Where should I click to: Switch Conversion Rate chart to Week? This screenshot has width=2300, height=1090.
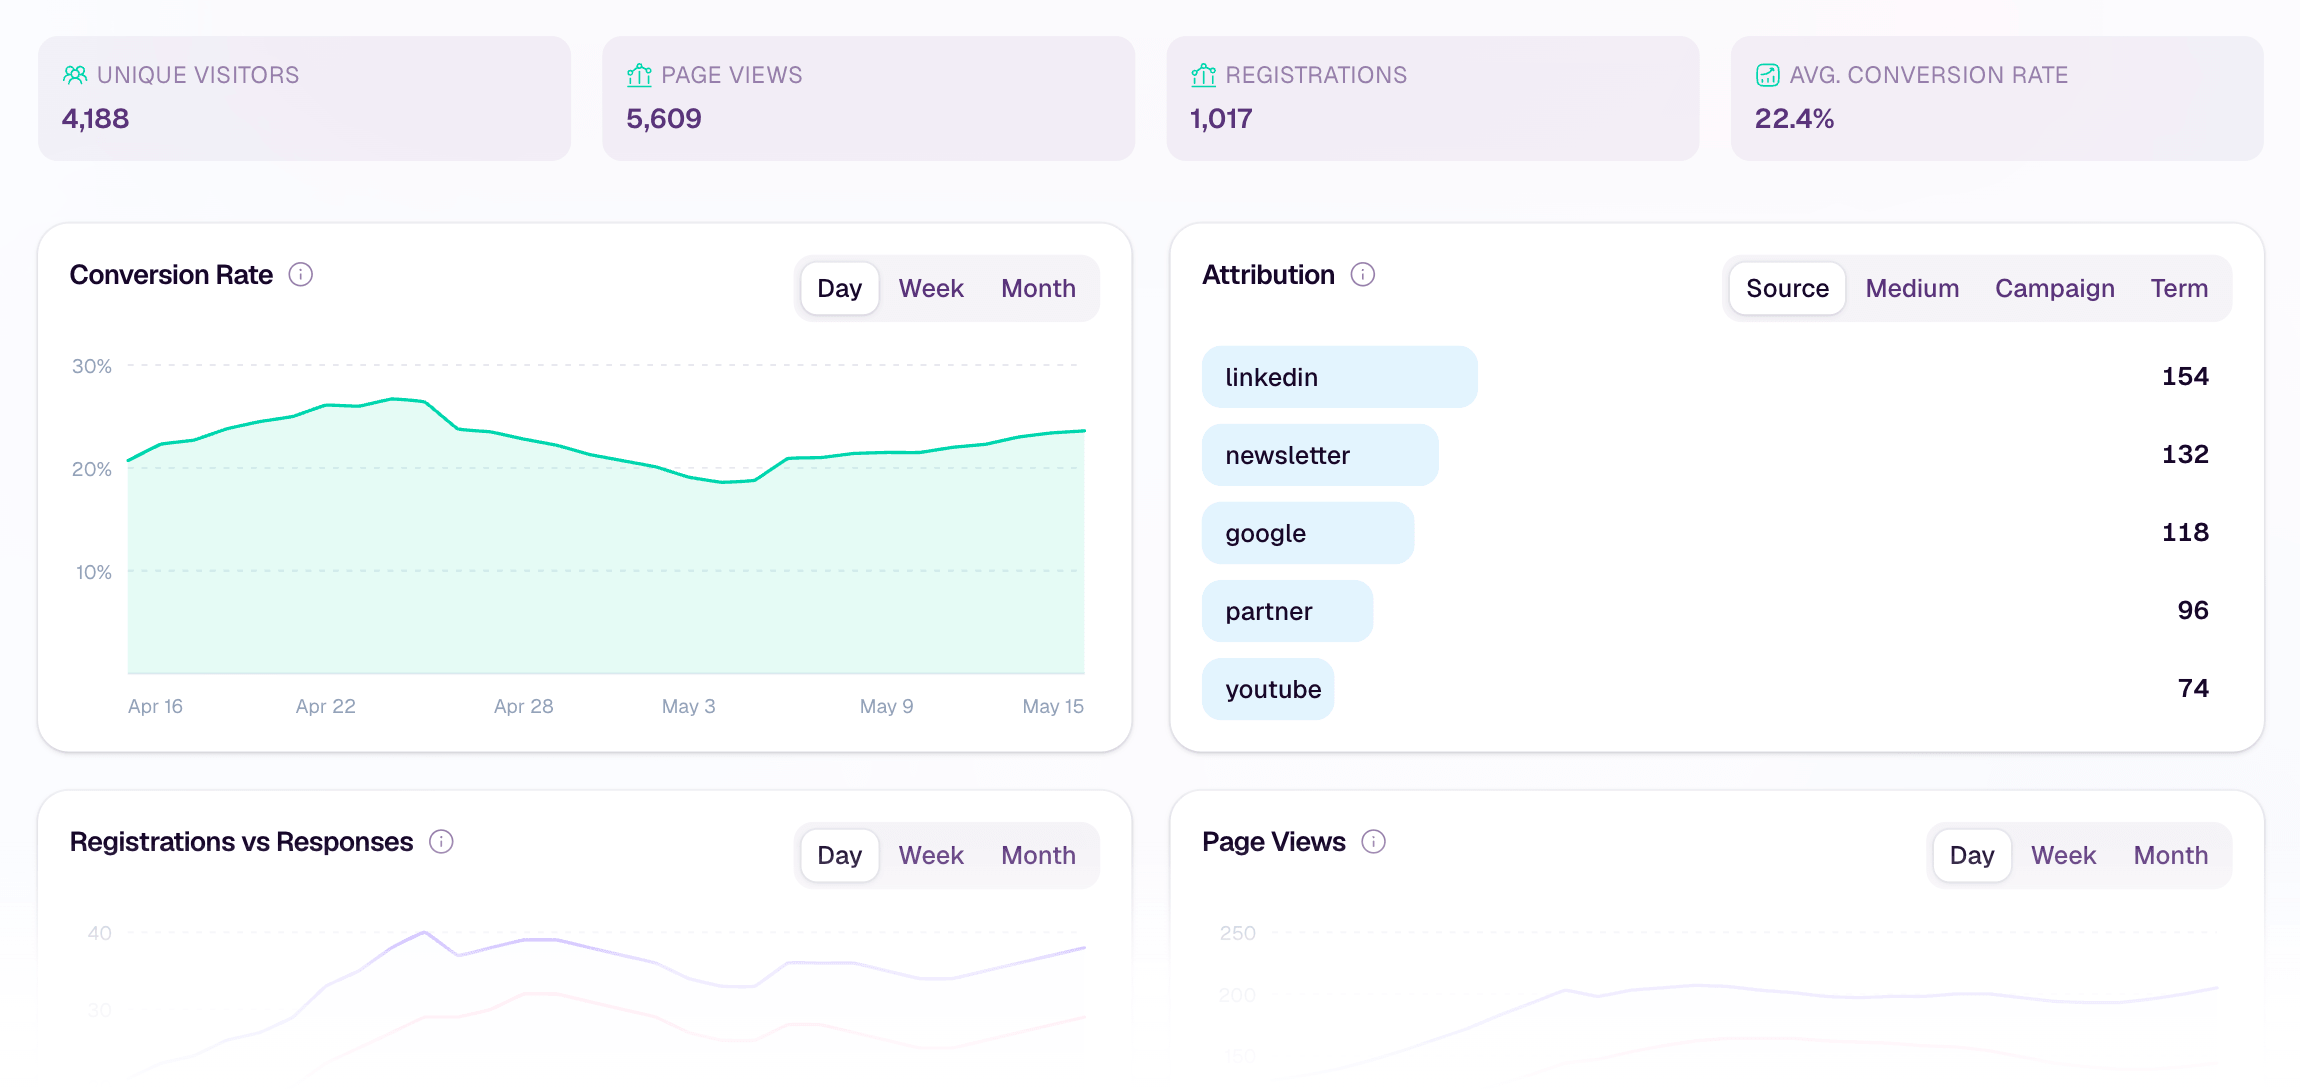(931, 288)
